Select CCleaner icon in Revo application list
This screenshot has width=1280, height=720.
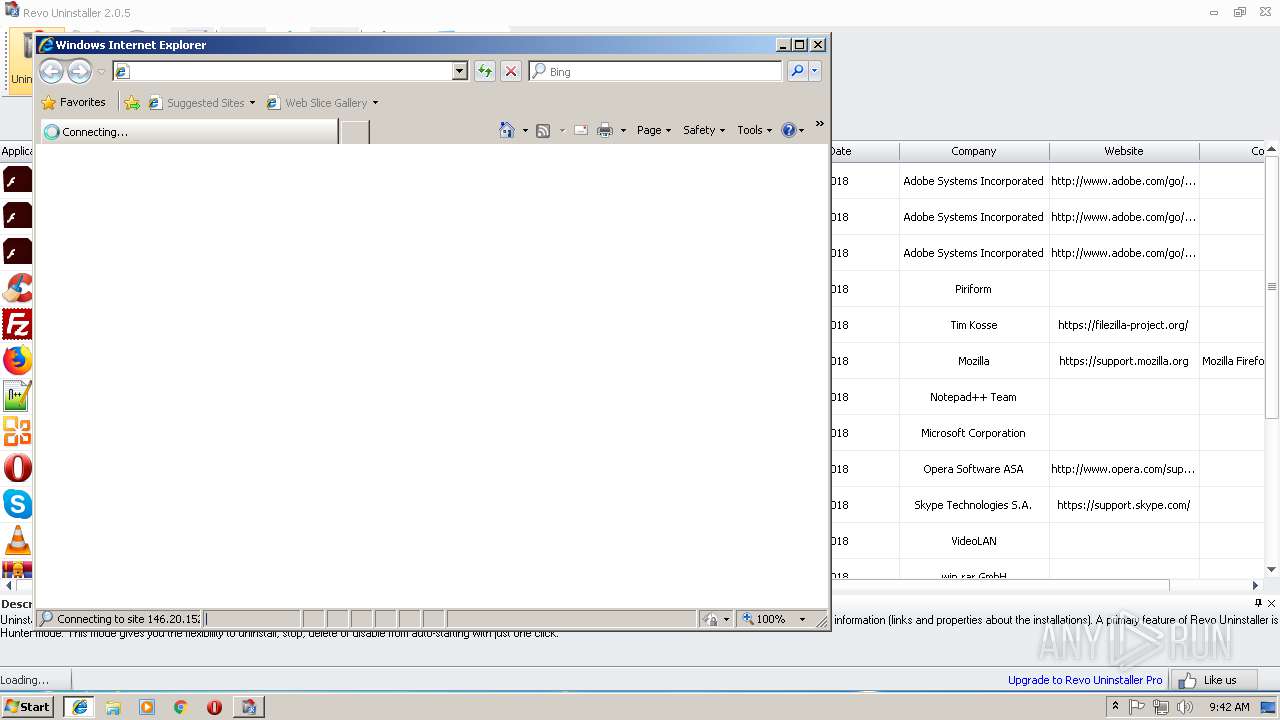tap(17, 288)
